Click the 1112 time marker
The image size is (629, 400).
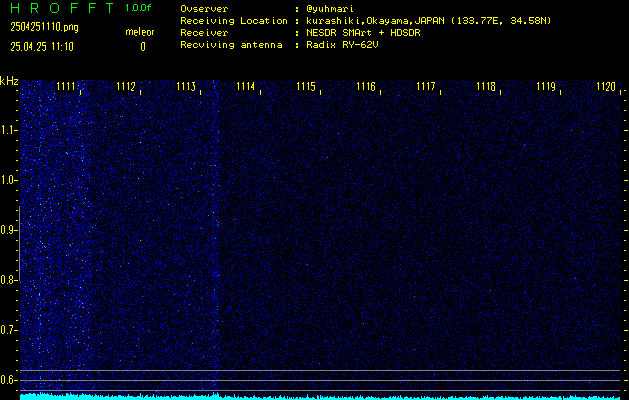coord(126,86)
